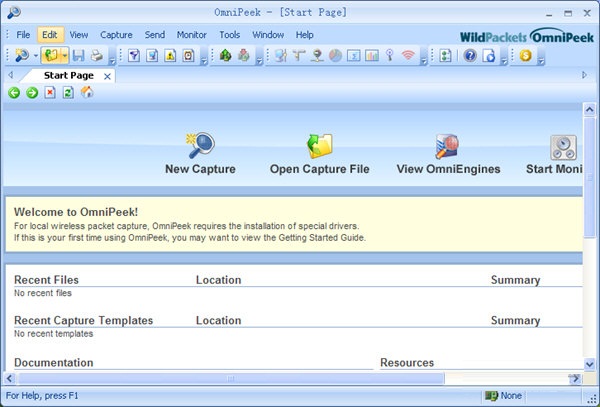Click the View OmniEngines icon
This screenshot has width=600, height=407.
pyautogui.click(x=446, y=146)
